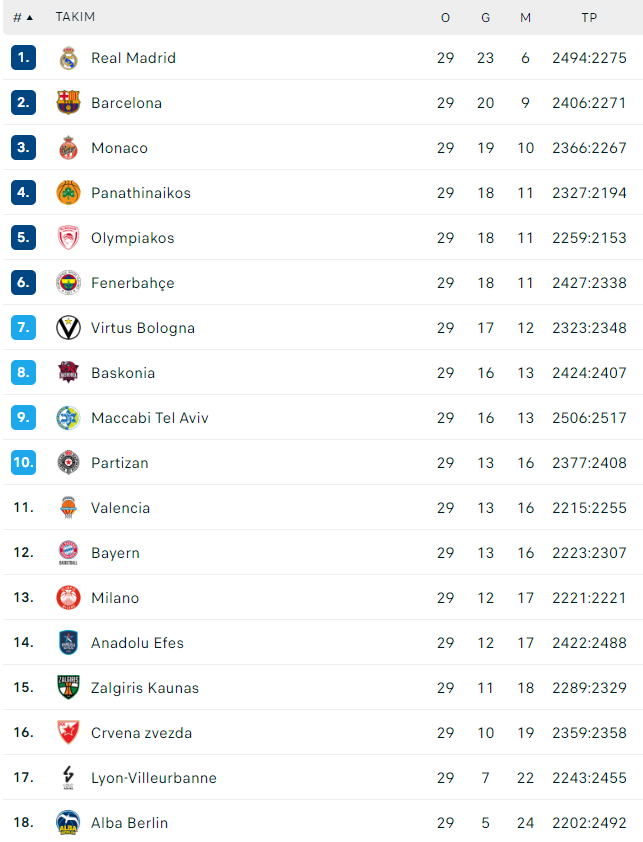Sort by the O games played header
Screen dimensions: 643x842
pyautogui.click(x=445, y=18)
